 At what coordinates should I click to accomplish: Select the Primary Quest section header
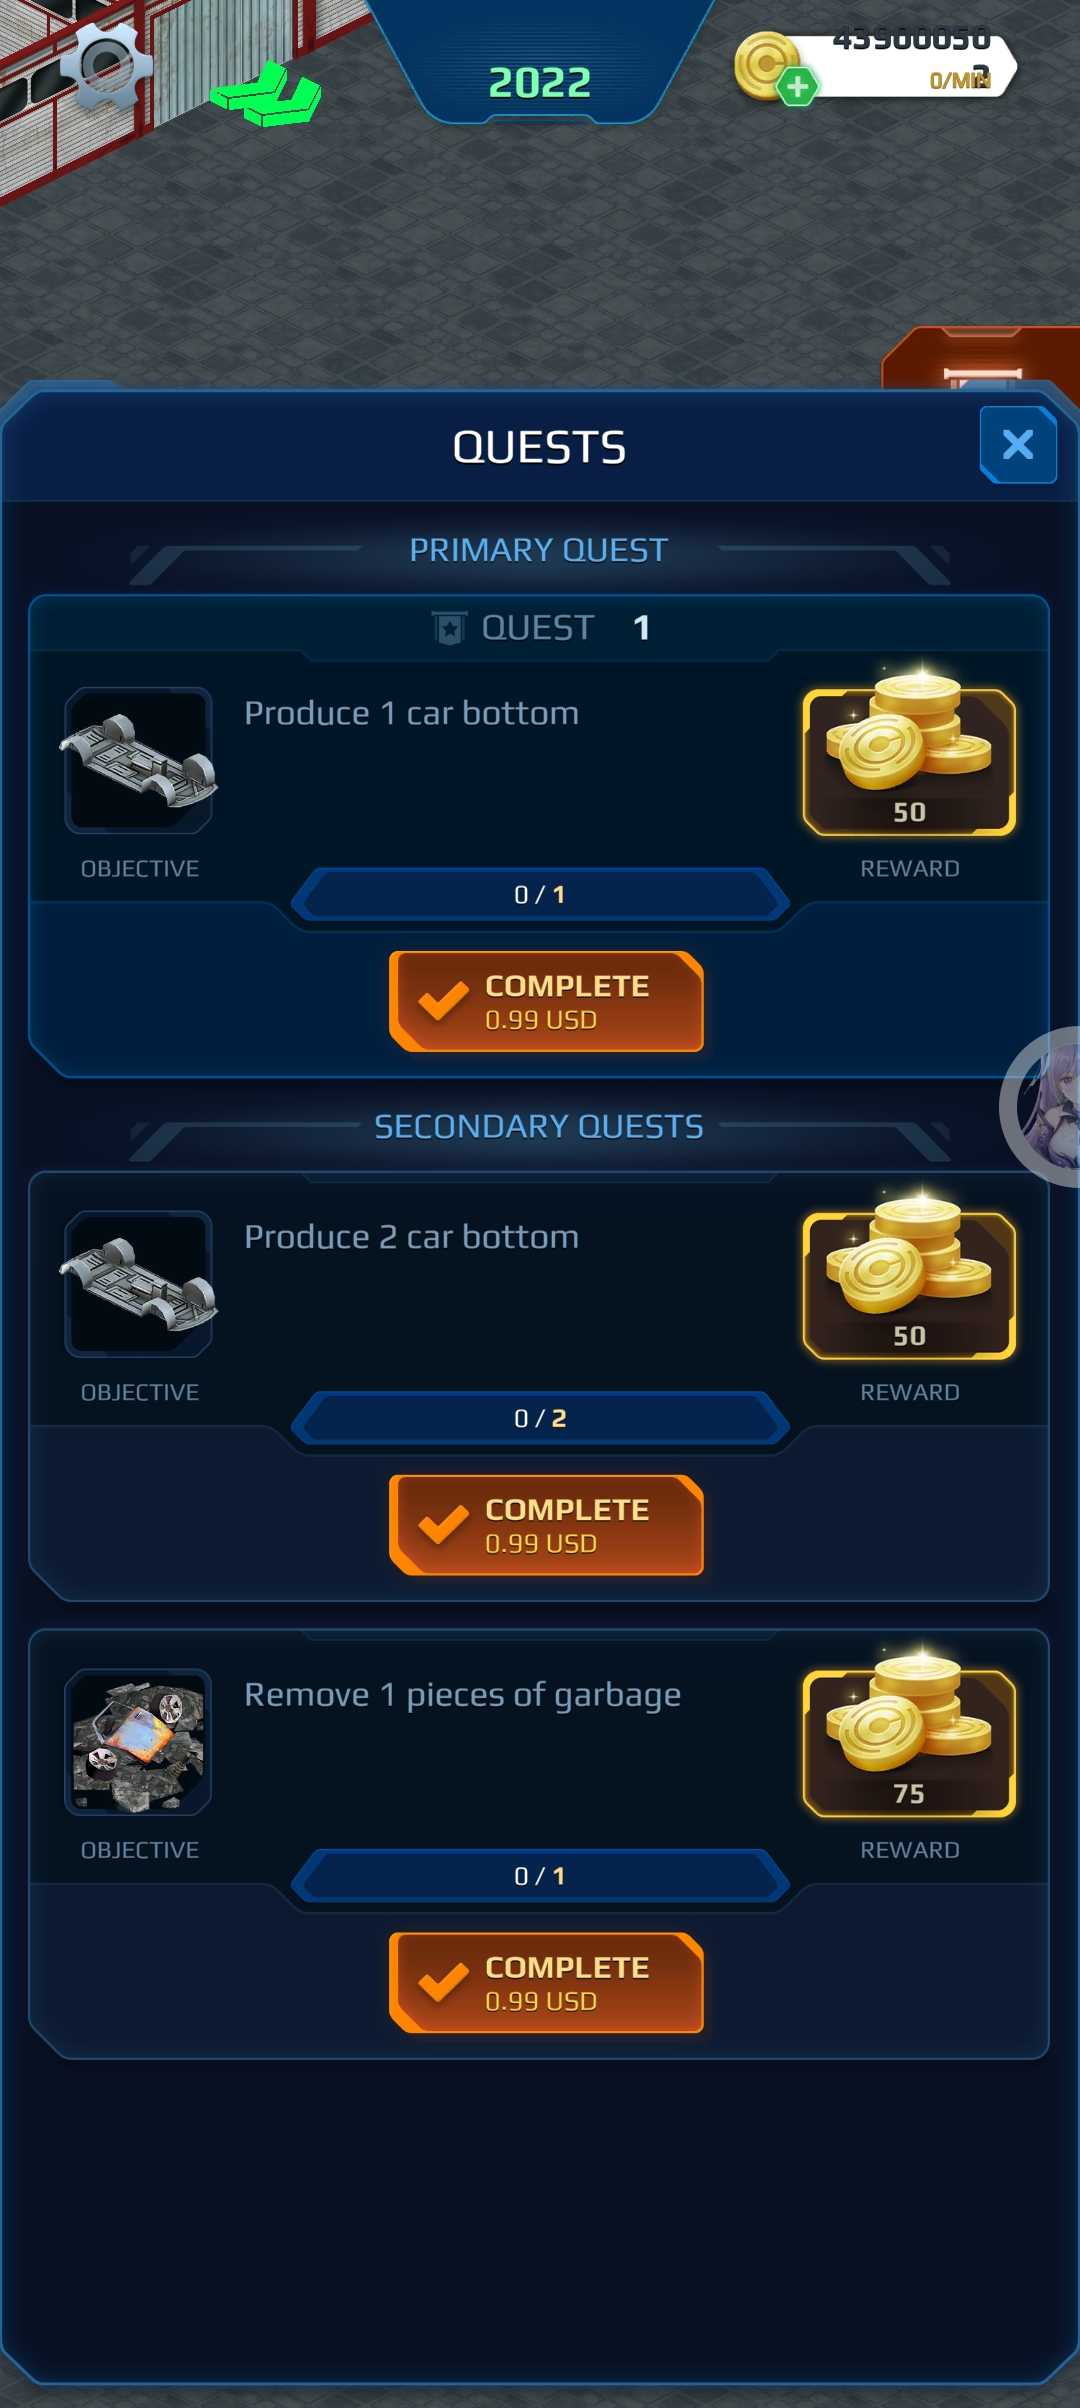[x=539, y=550]
